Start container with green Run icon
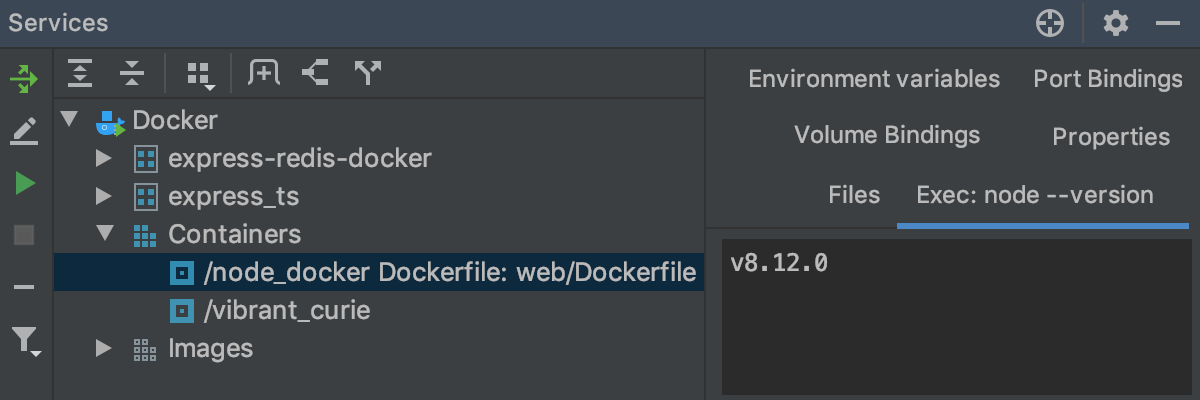Viewport: 1200px width, 400px height. coord(24,183)
